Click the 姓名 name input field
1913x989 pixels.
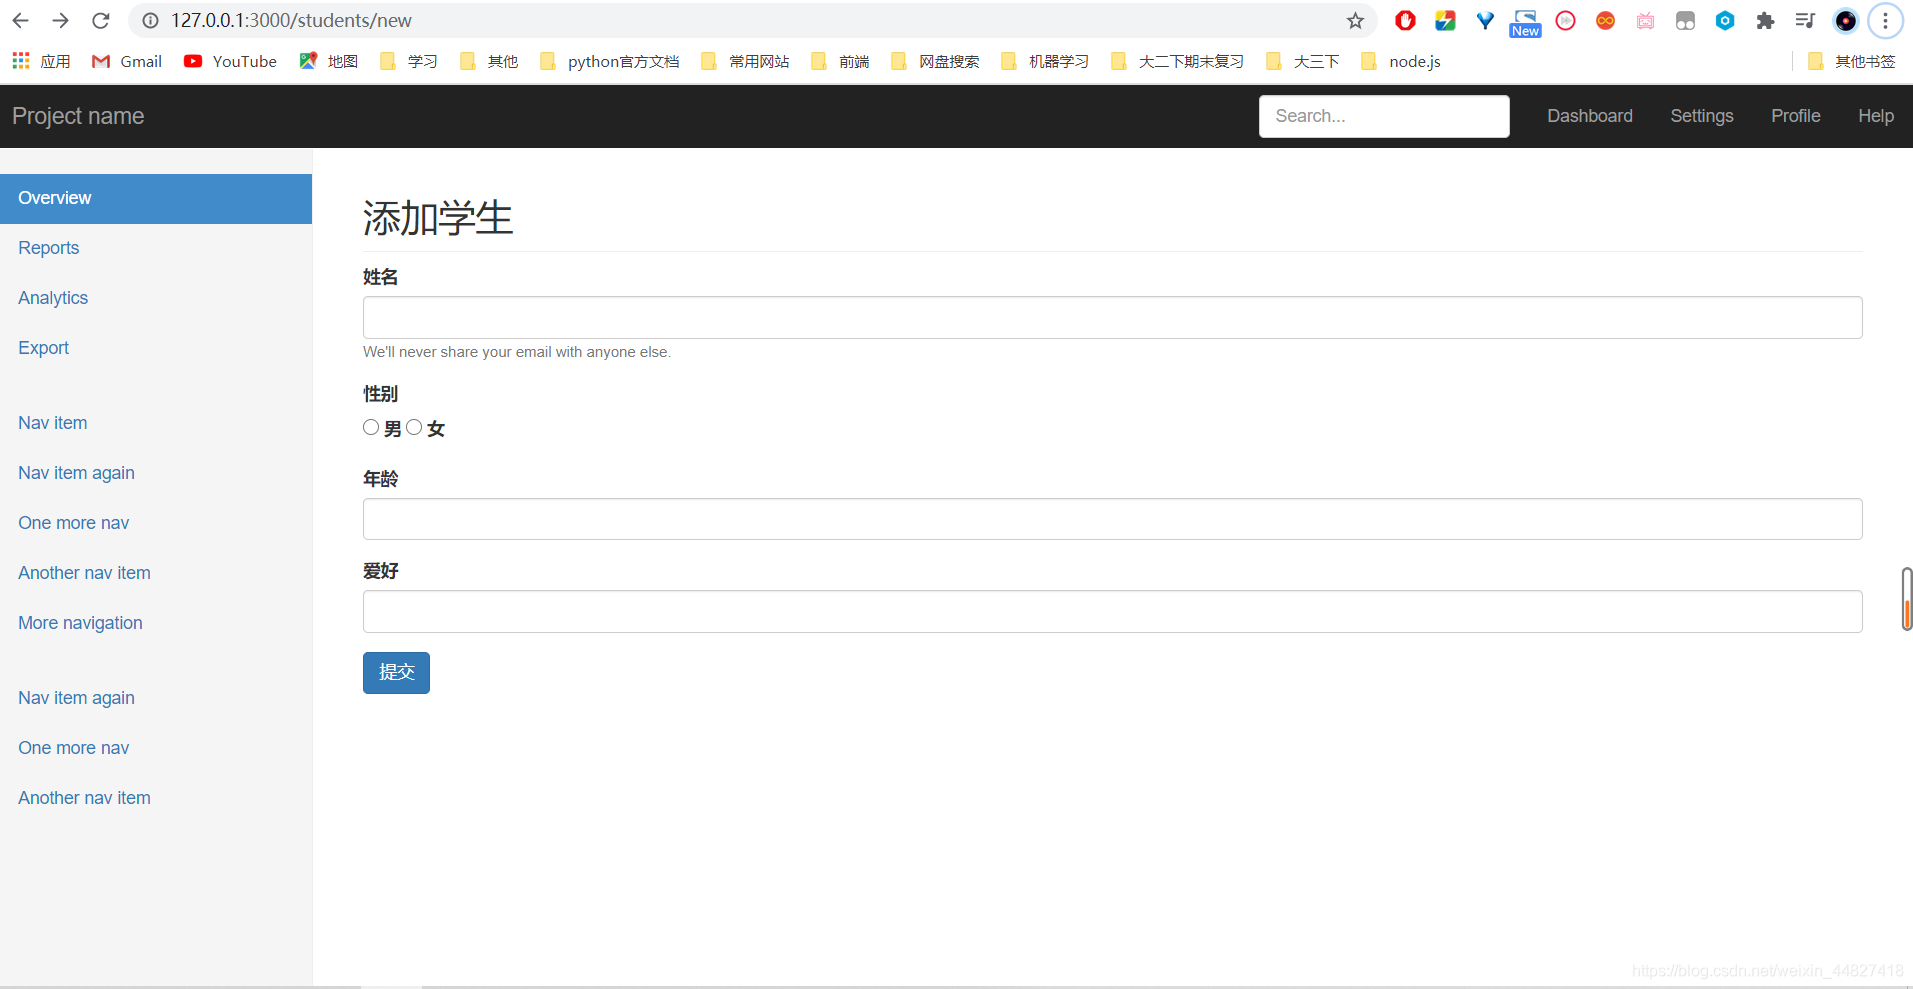coord(1112,317)
